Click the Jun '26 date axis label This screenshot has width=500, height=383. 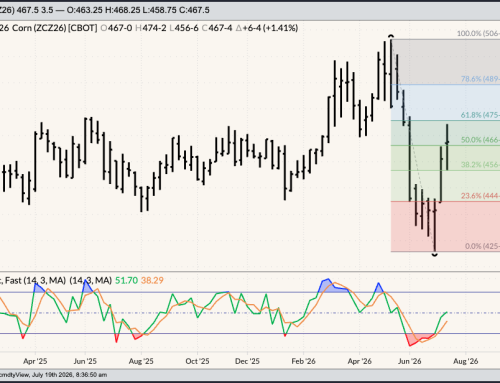409,361
